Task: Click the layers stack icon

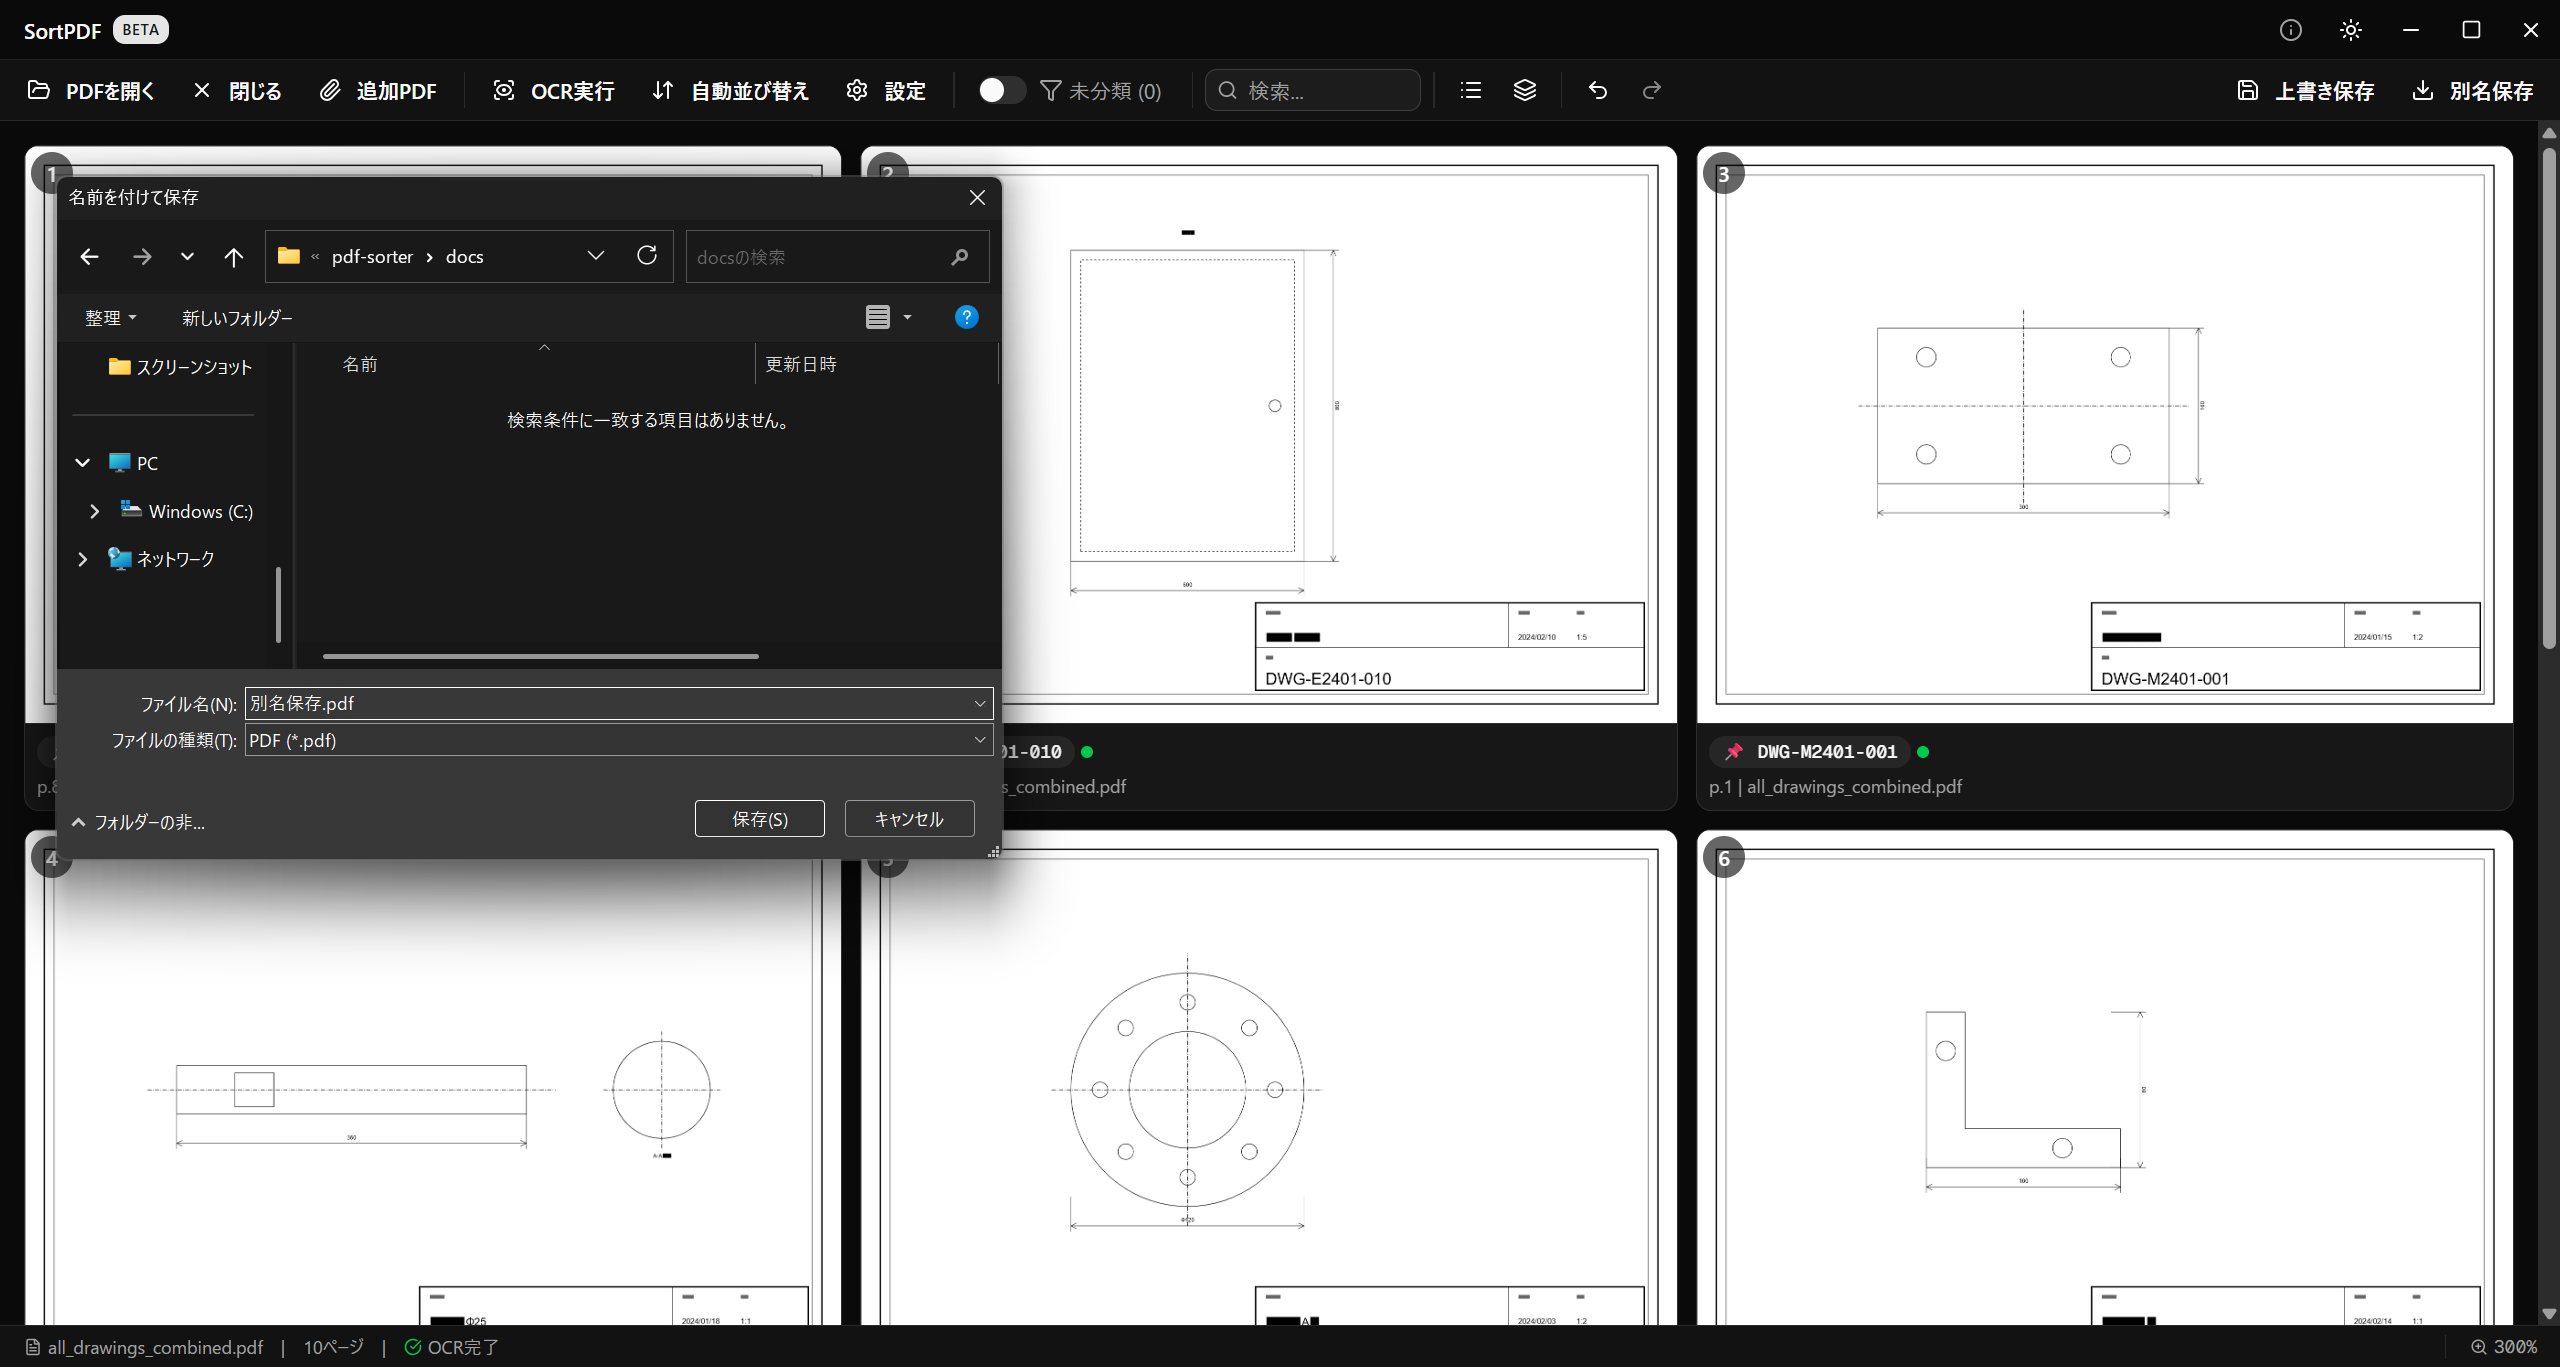Action: point(1524,91)
